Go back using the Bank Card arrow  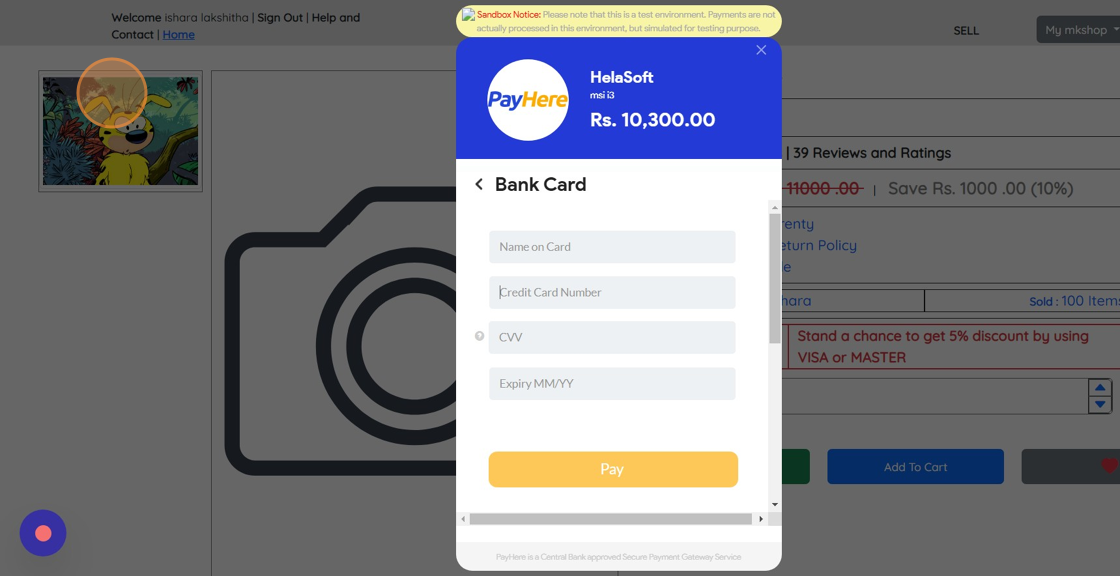pos(479,184)
